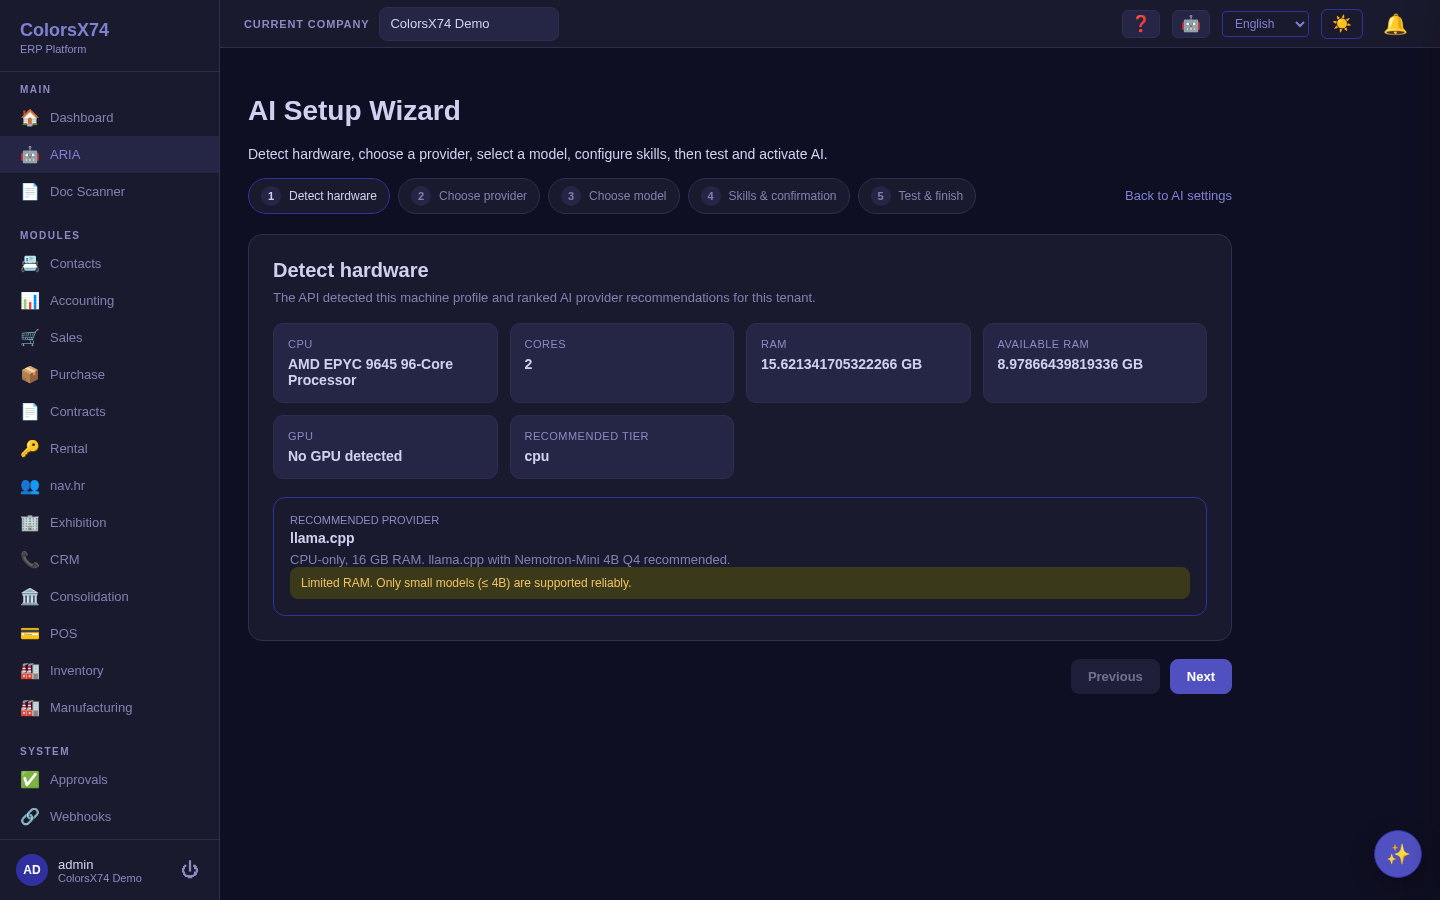This screenshot has width=1440, height=900.
Task: Click the help question mark icon
Action: tap(1141, 24)
